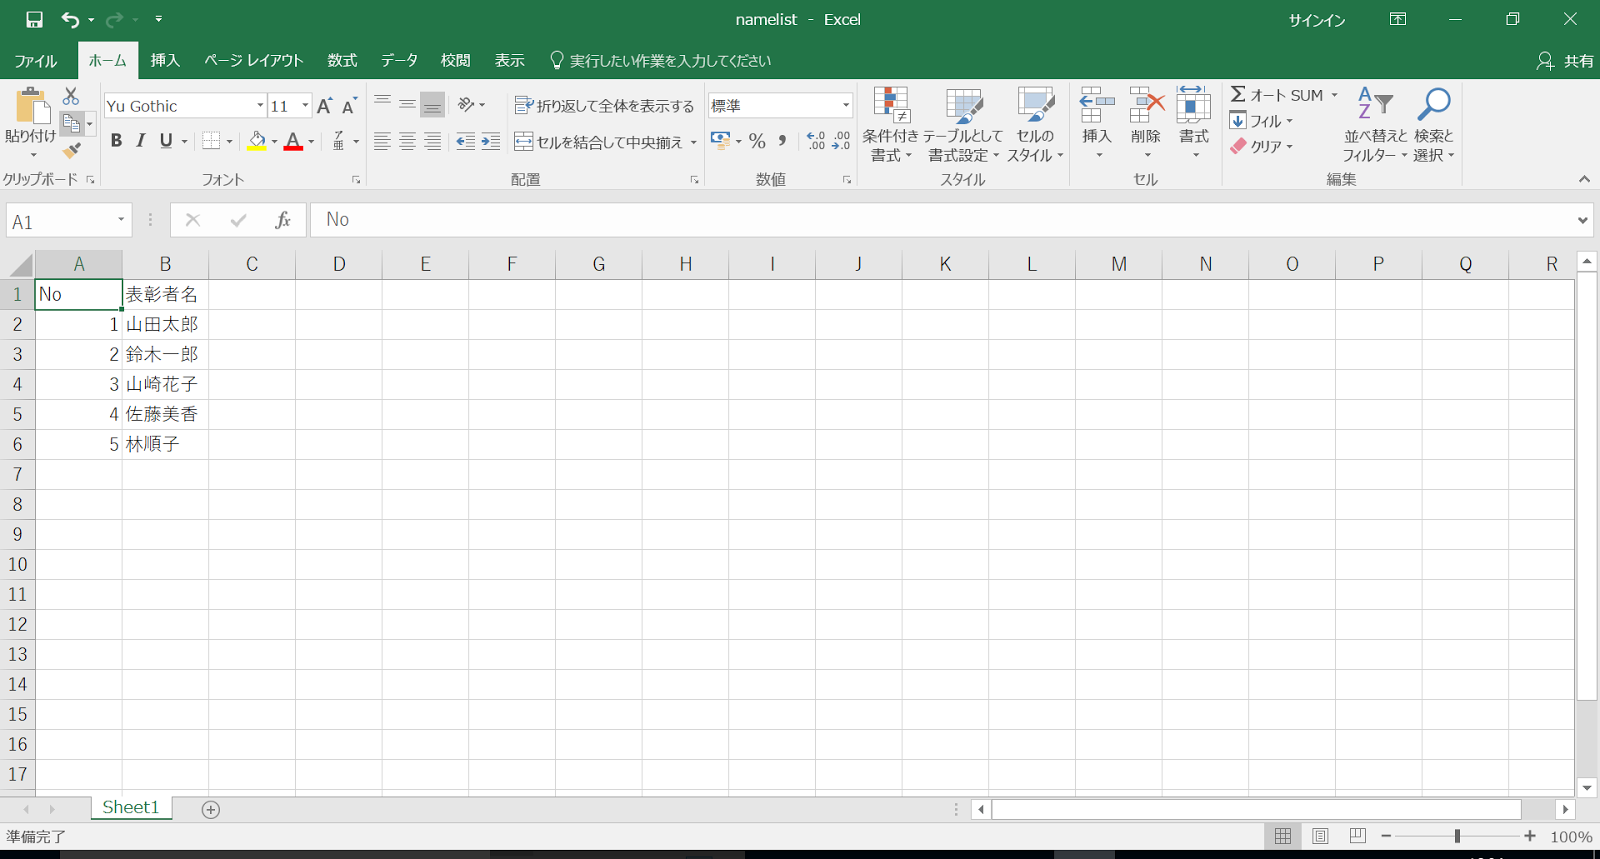Toggle wrap text (折り返して全体を表示する)

(604, 106)
